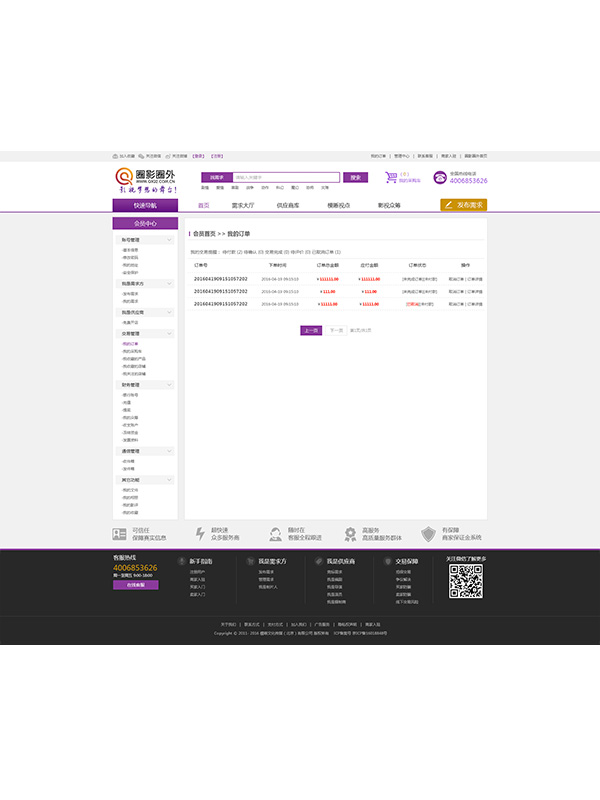Click the footer cart icon beside 我是需求方
Image resolution: width=600 pixels, height=800 pixels.
pos(250,561)
